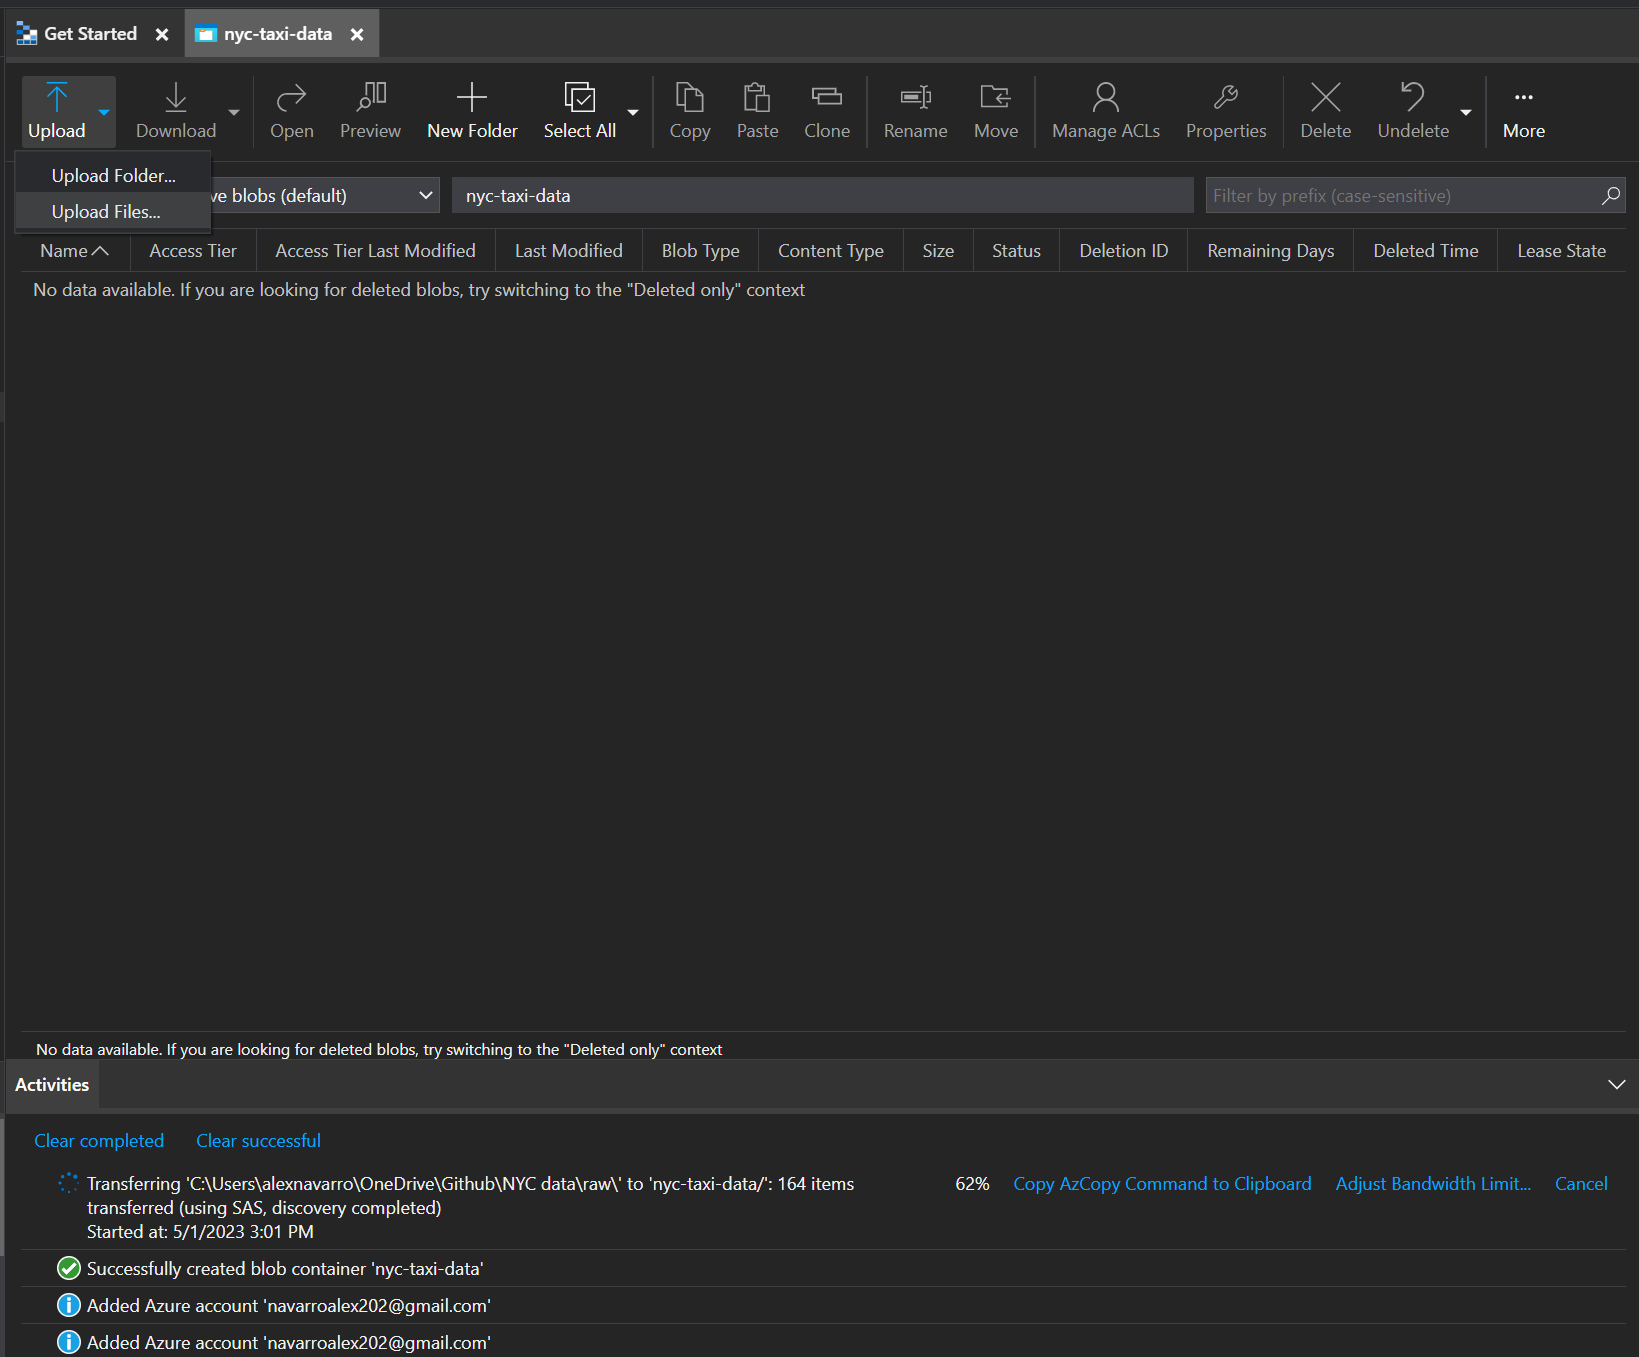Click the Preview toolbar icon
1639x1357 pixels.
tap(370, 98)
